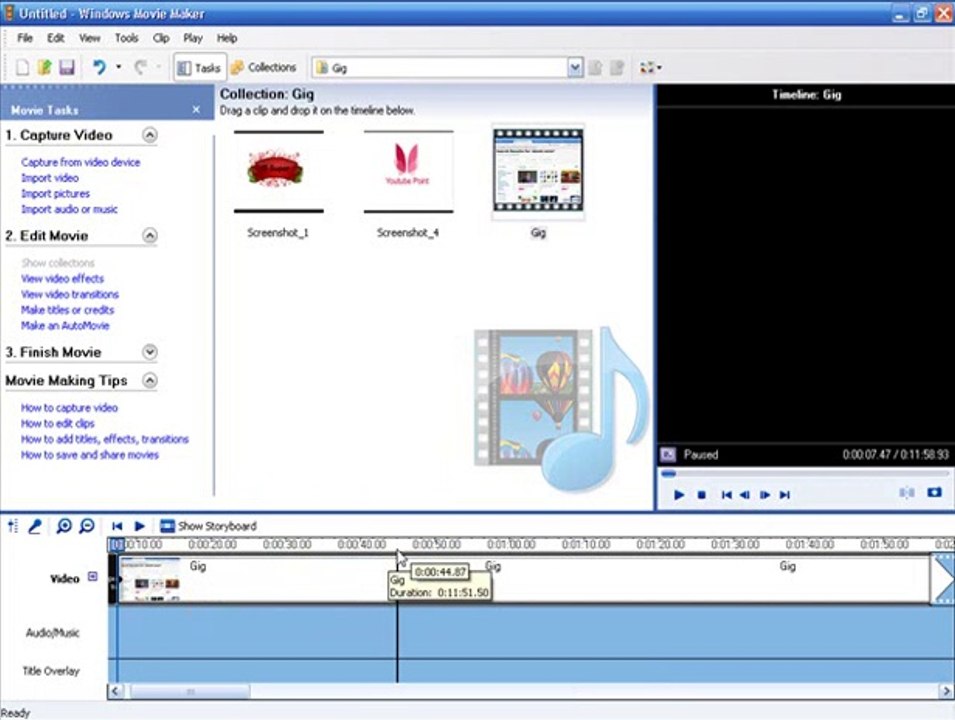Open View video transitions
Viewport: 955px width, 720px height.
70,294
